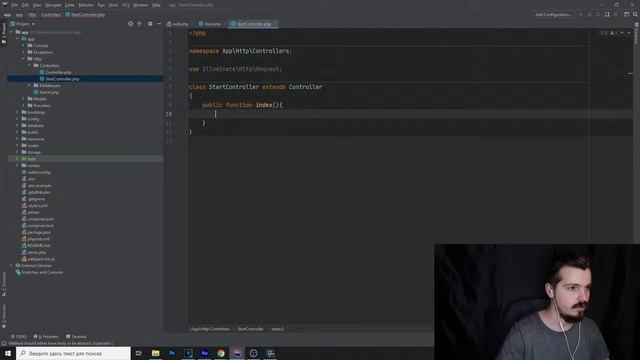Click yellow warning mark on error stripe
The height and width of the screenshot is (360, 640).
click(630, 73)
